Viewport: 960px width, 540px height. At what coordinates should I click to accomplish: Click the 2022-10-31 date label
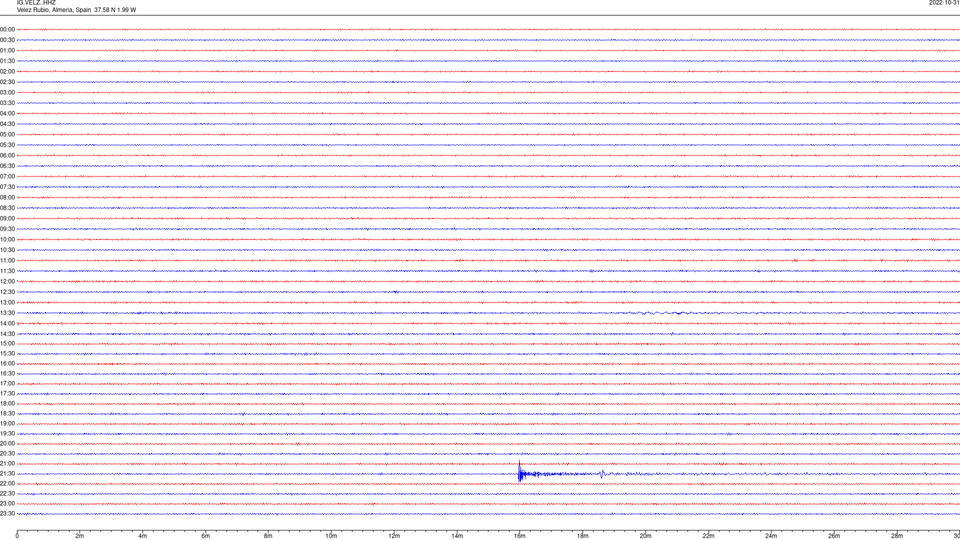pos(944,2)
